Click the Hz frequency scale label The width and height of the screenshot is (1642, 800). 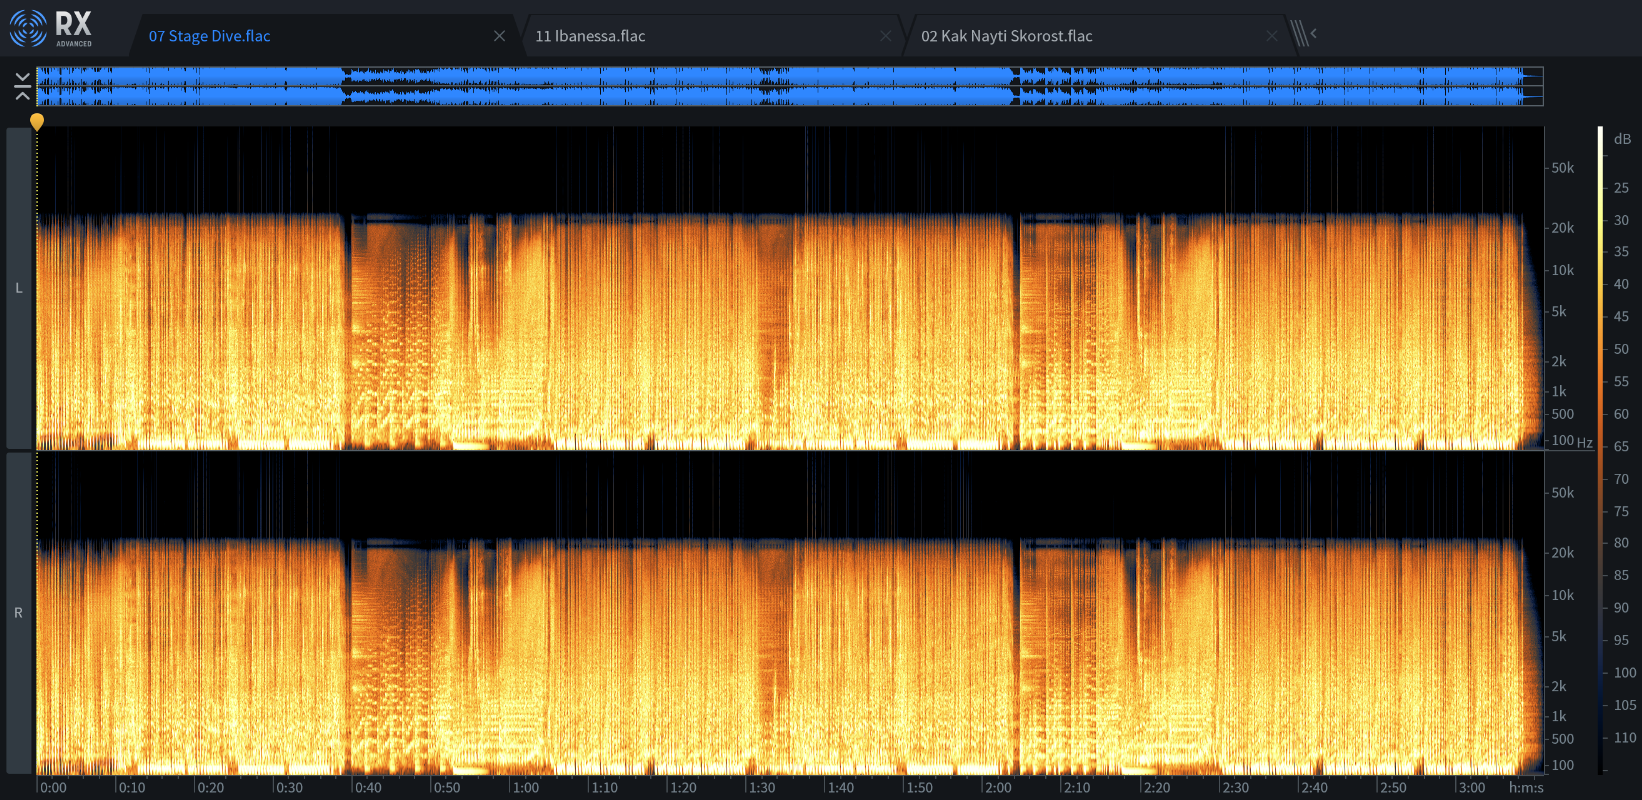click(1585, 442)
